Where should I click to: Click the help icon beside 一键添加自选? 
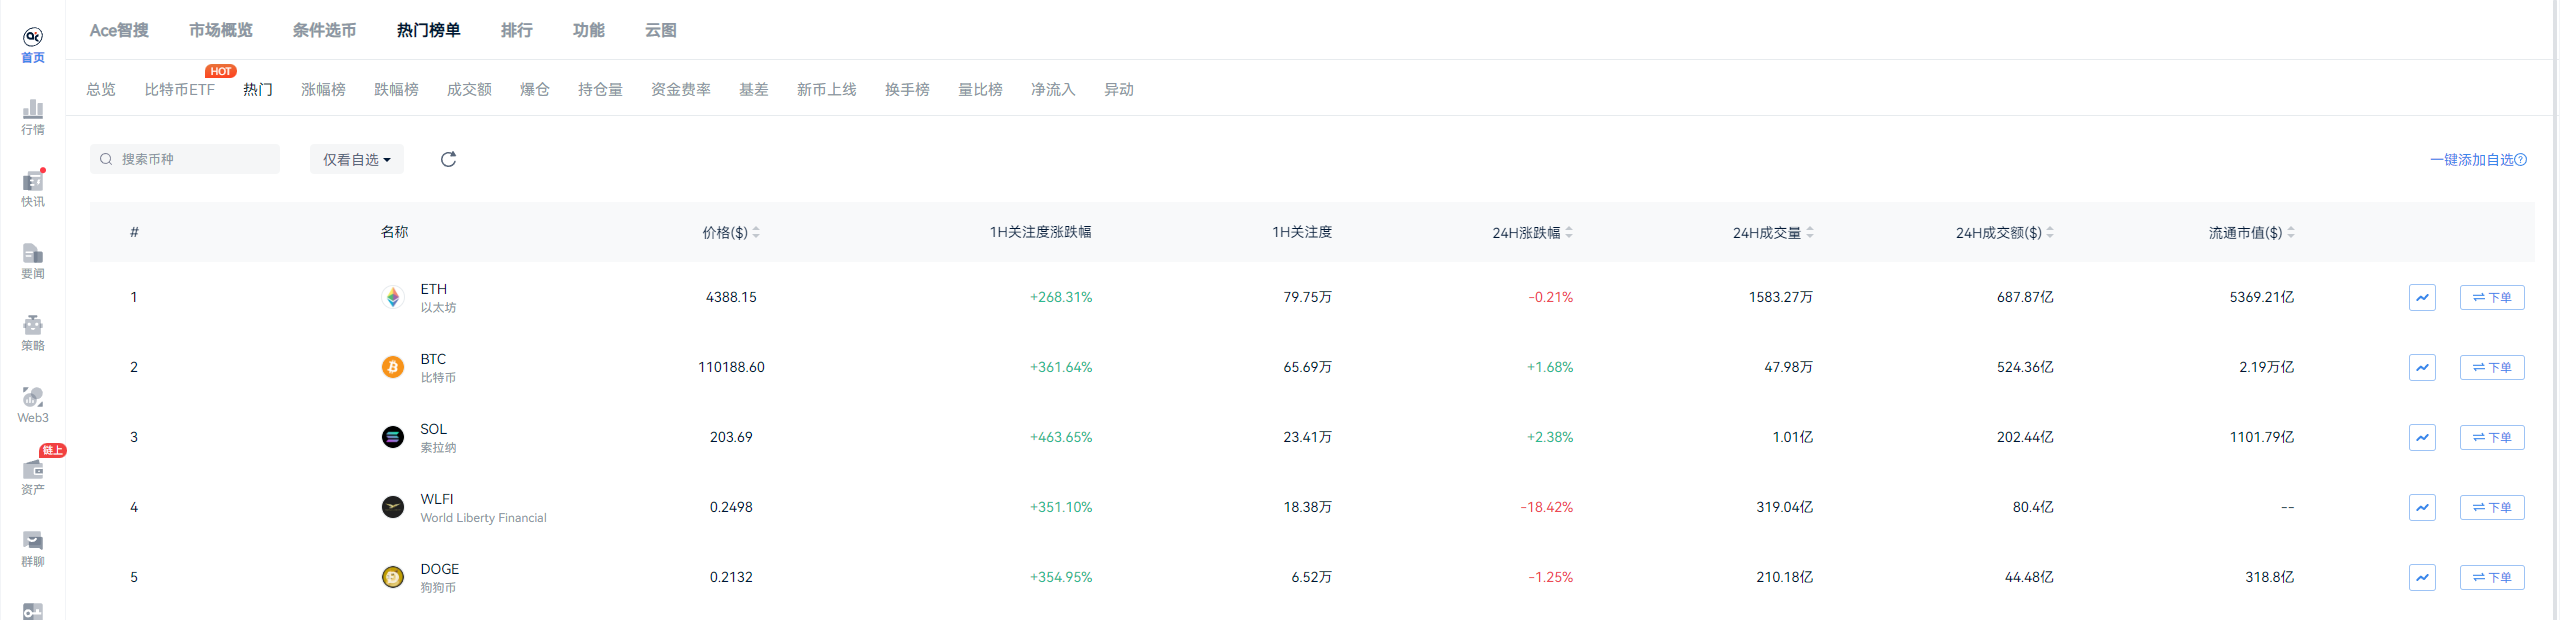click(x=2521, y=159)
